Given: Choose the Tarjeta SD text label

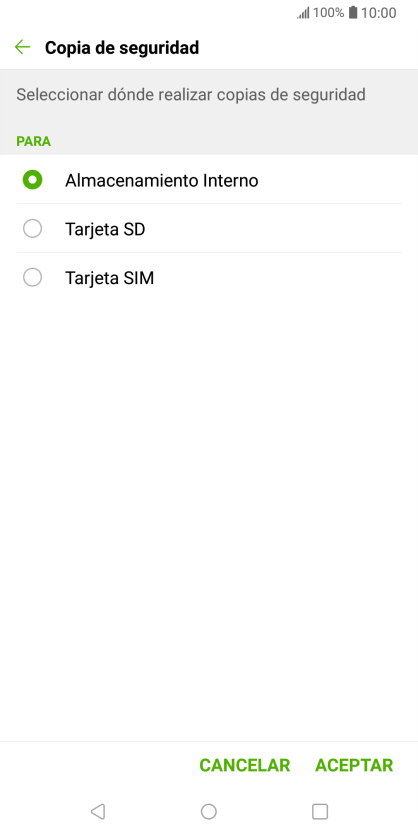Looking at the screenshot, I should pos(105,229).
